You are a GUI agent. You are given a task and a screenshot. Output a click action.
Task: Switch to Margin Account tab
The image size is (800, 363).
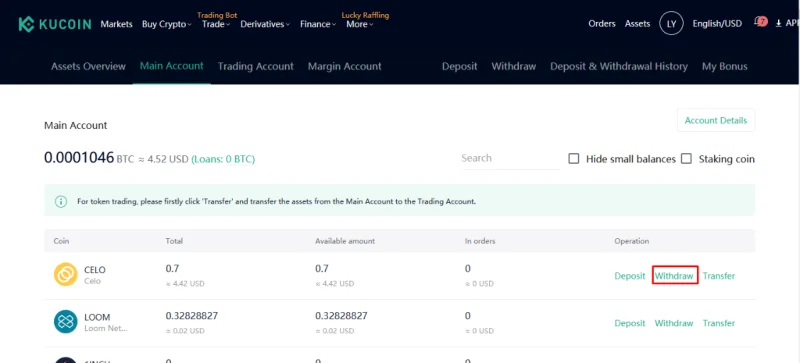point(344,66)
